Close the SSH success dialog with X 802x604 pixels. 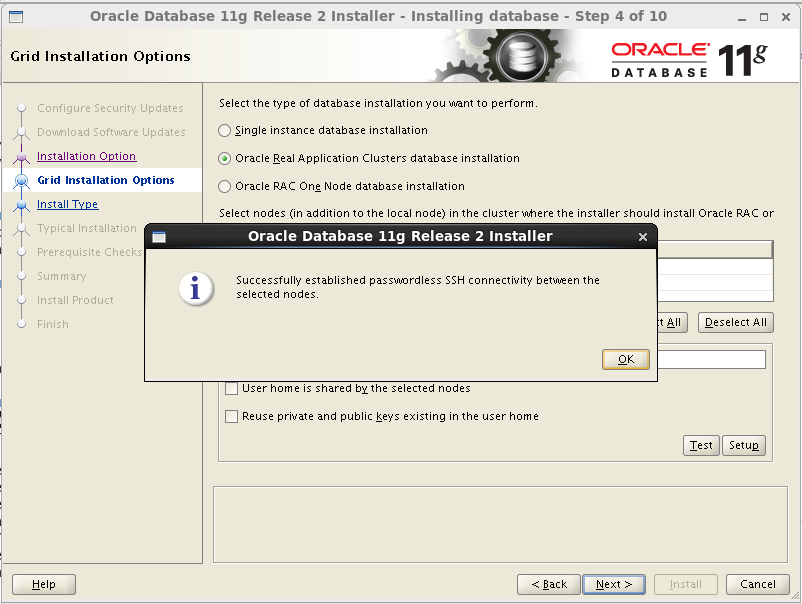click(643, 237)
